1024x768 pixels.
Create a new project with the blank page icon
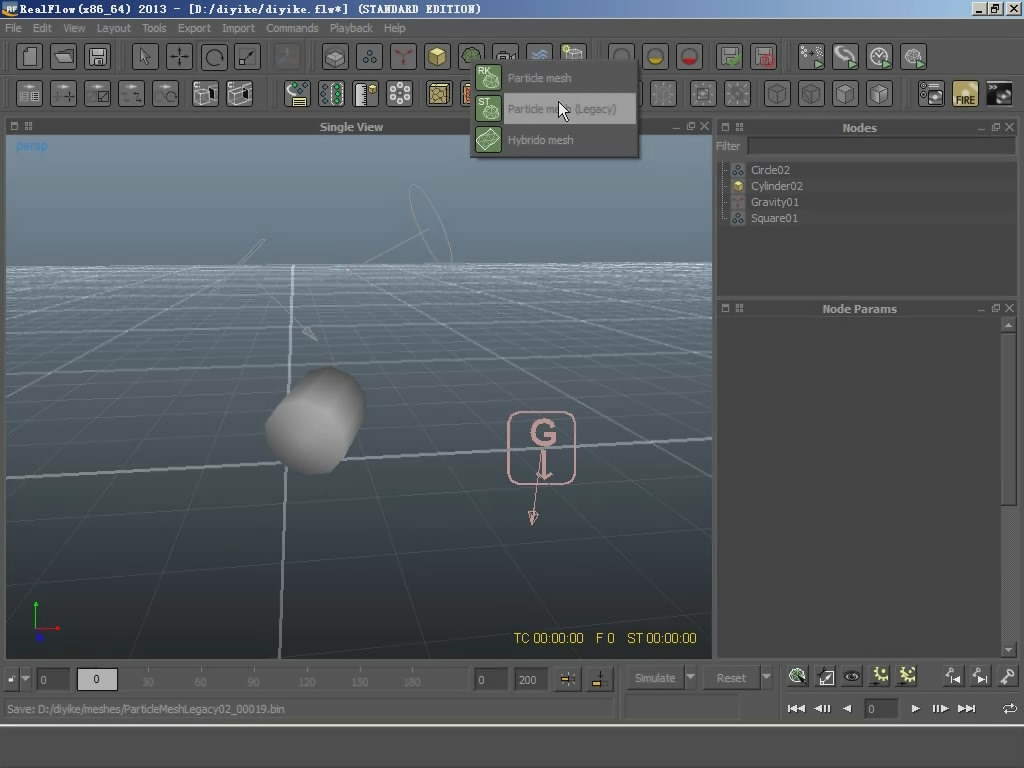(x=29, y=57)
